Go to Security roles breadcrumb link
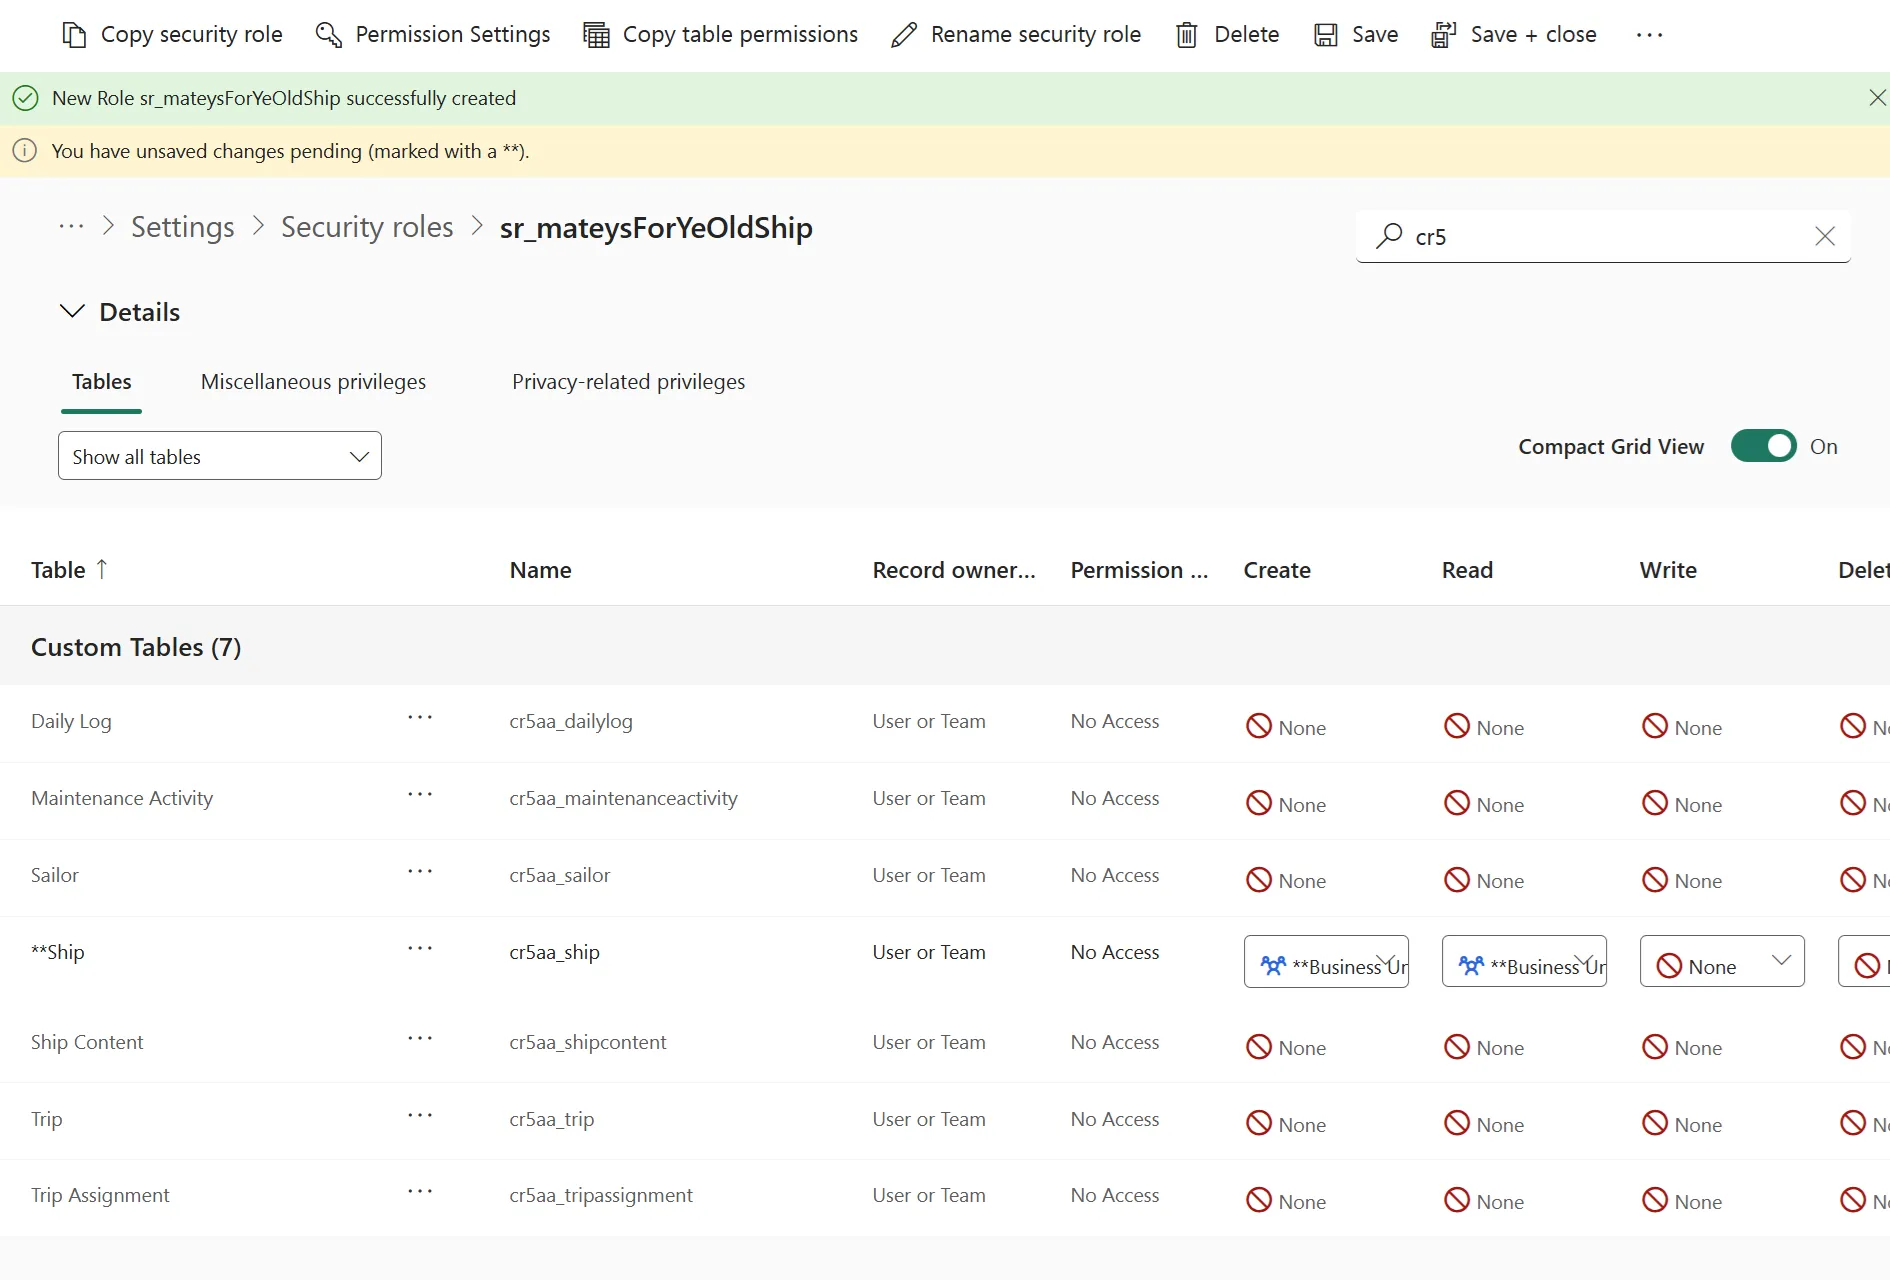 pyautogui.click(x=367, y=227)
